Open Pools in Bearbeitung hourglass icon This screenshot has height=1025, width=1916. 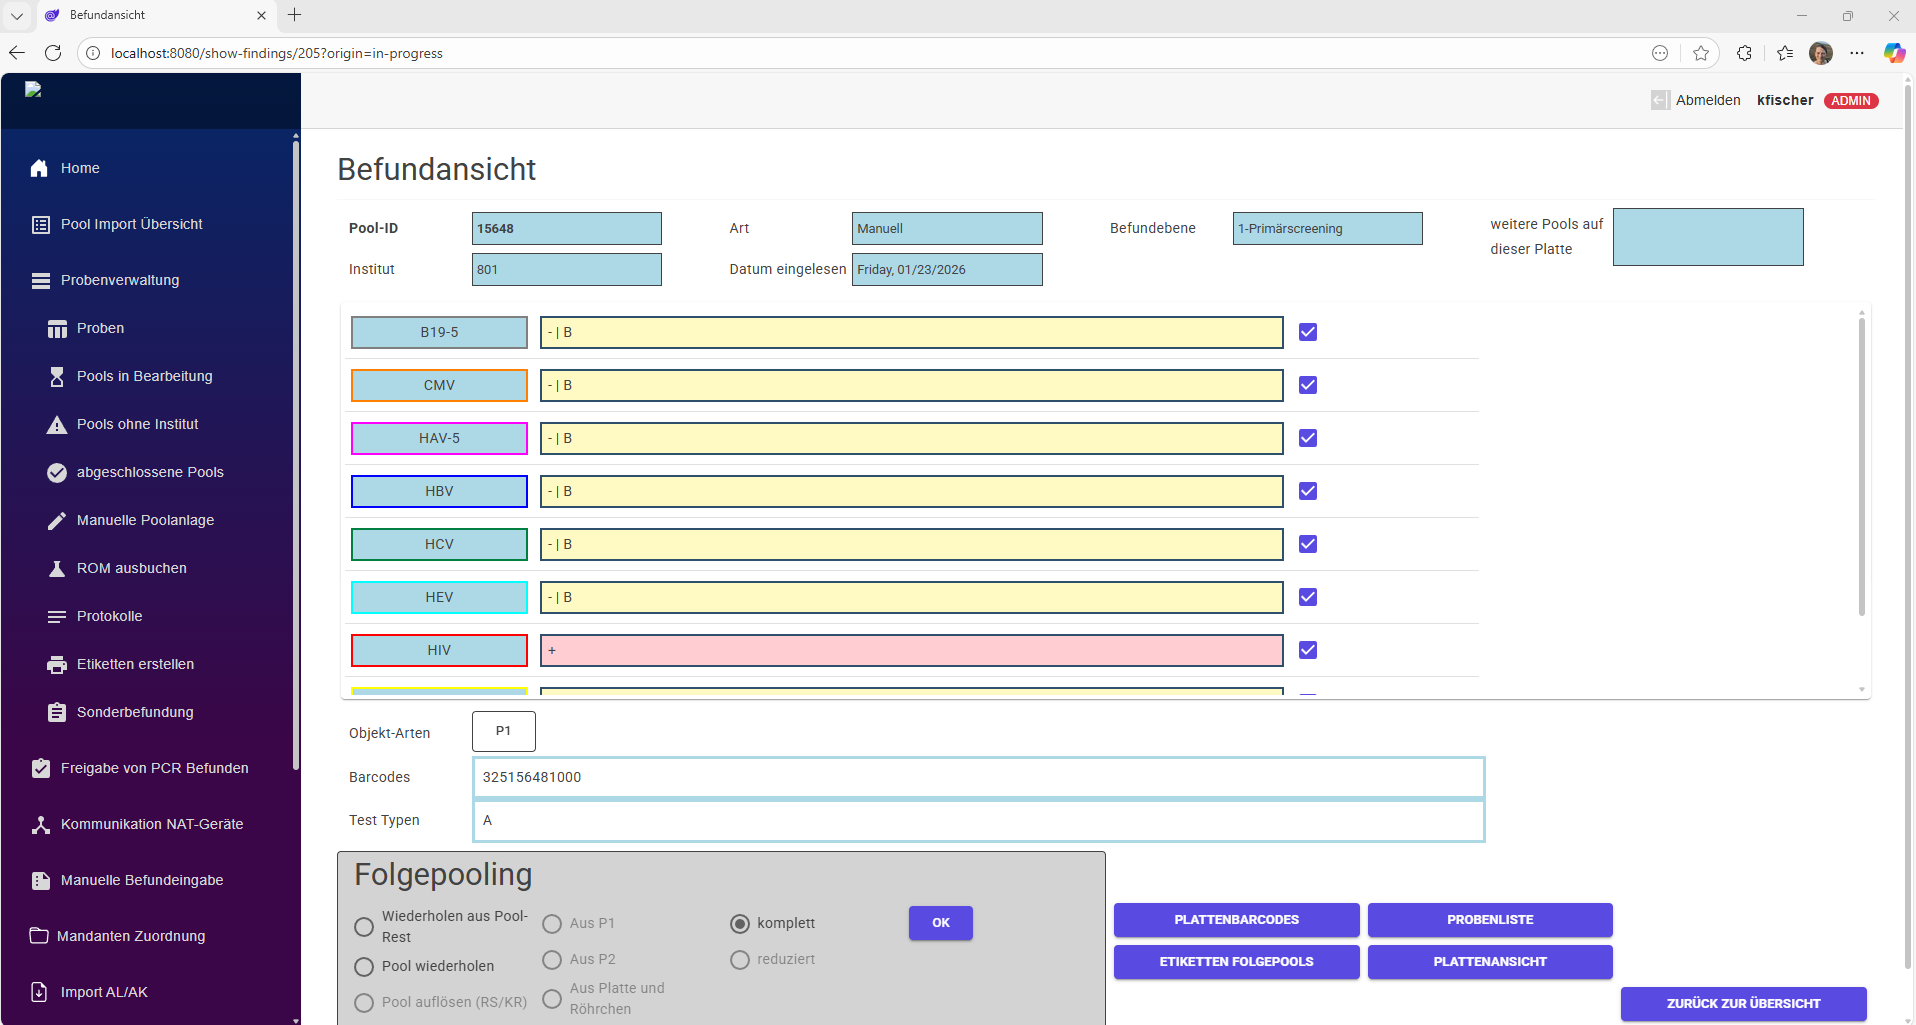click(57, 376)
